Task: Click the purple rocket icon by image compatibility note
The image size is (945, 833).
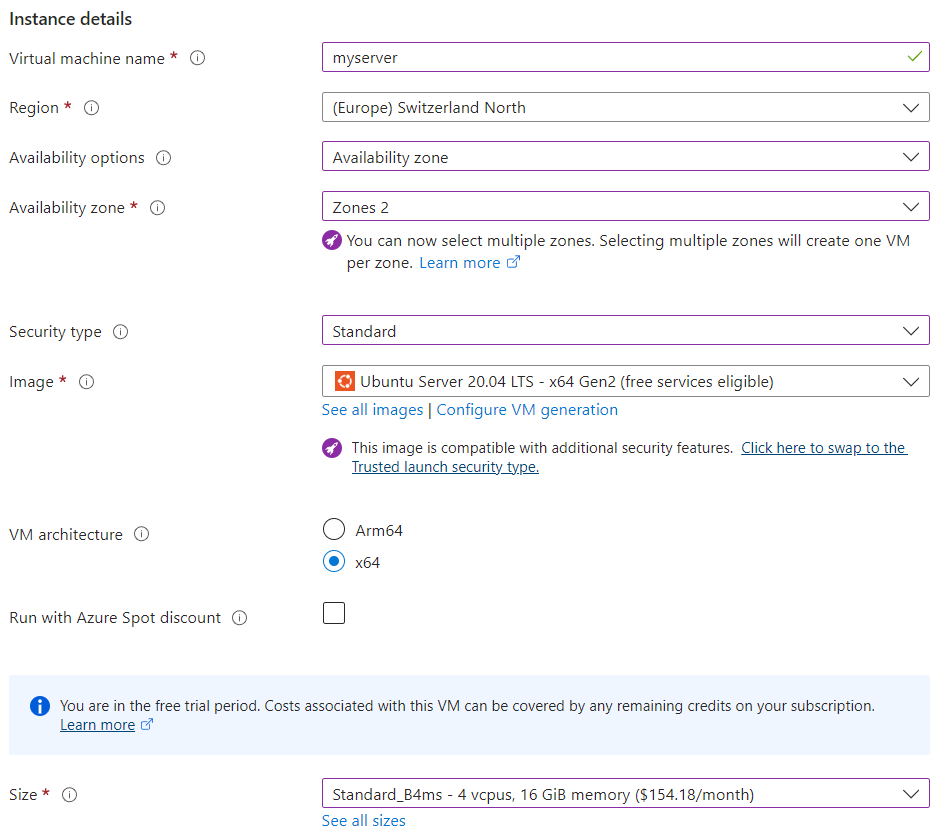Action: (x=331, y=448)
